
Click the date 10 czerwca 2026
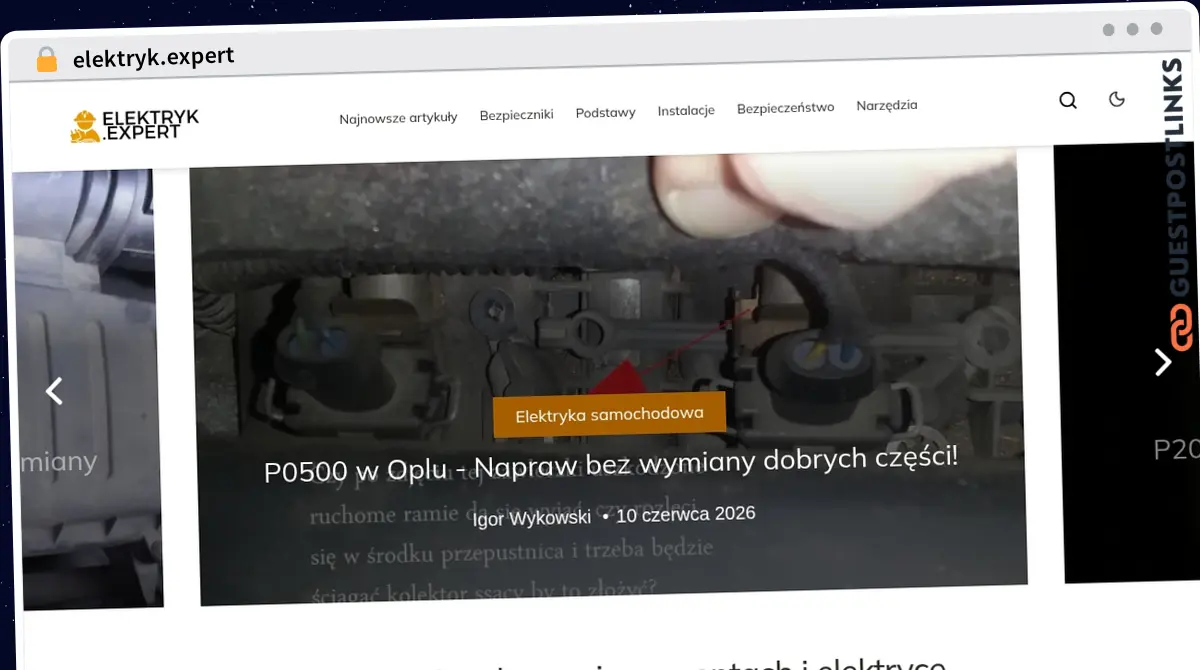pos(685,515)
